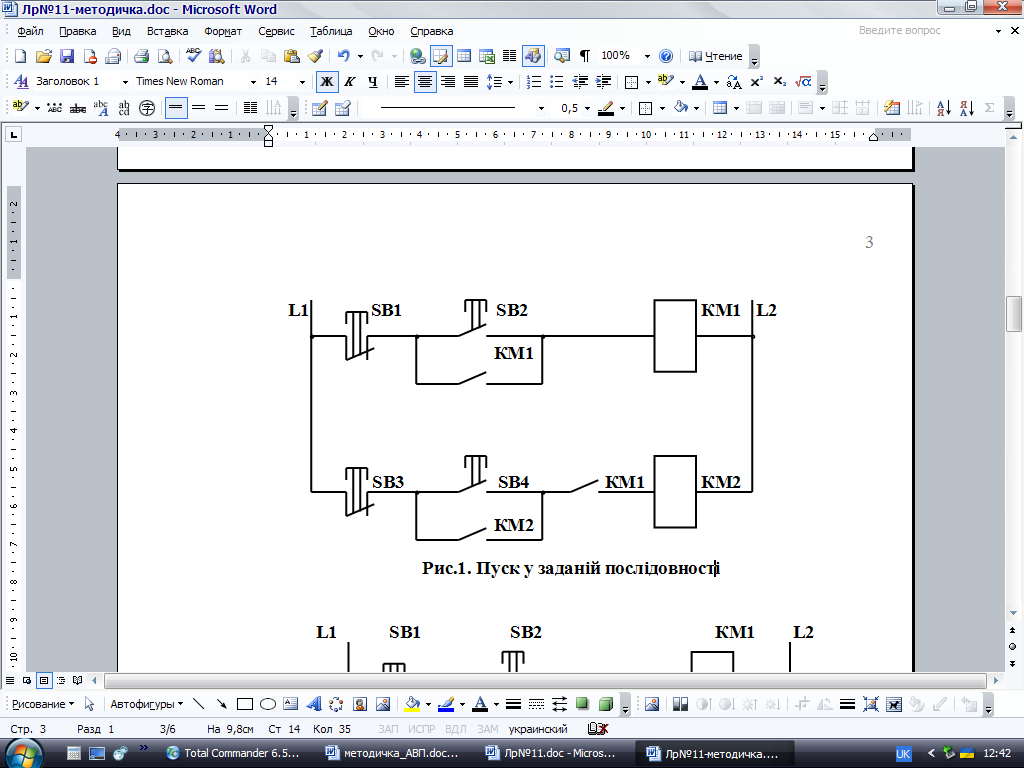Image resolution: width=1024 pixels, height=768 pixels.
Task: Set text columns layout
Action: click(509, 56)
